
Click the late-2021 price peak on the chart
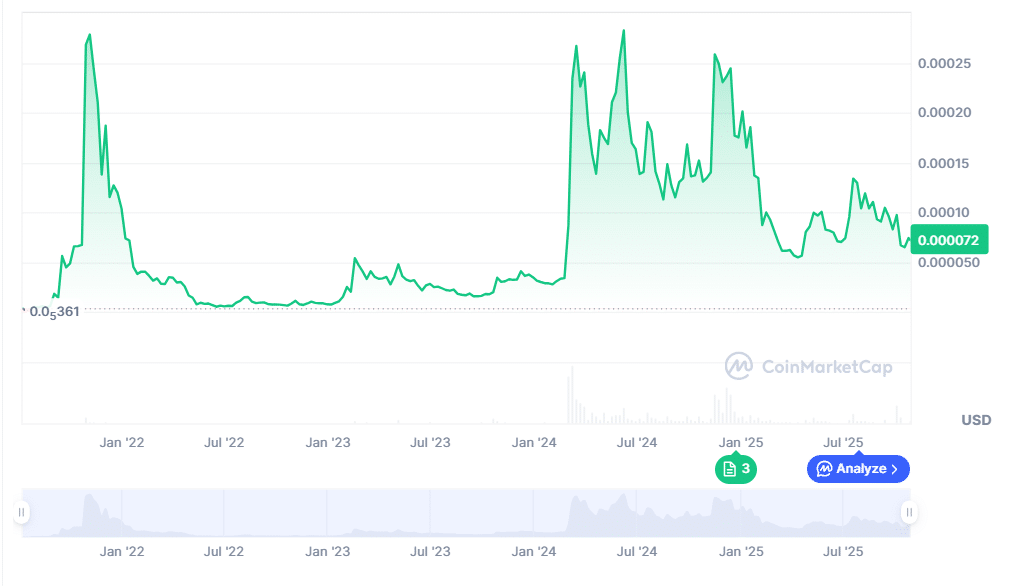[x=90, y=35]
